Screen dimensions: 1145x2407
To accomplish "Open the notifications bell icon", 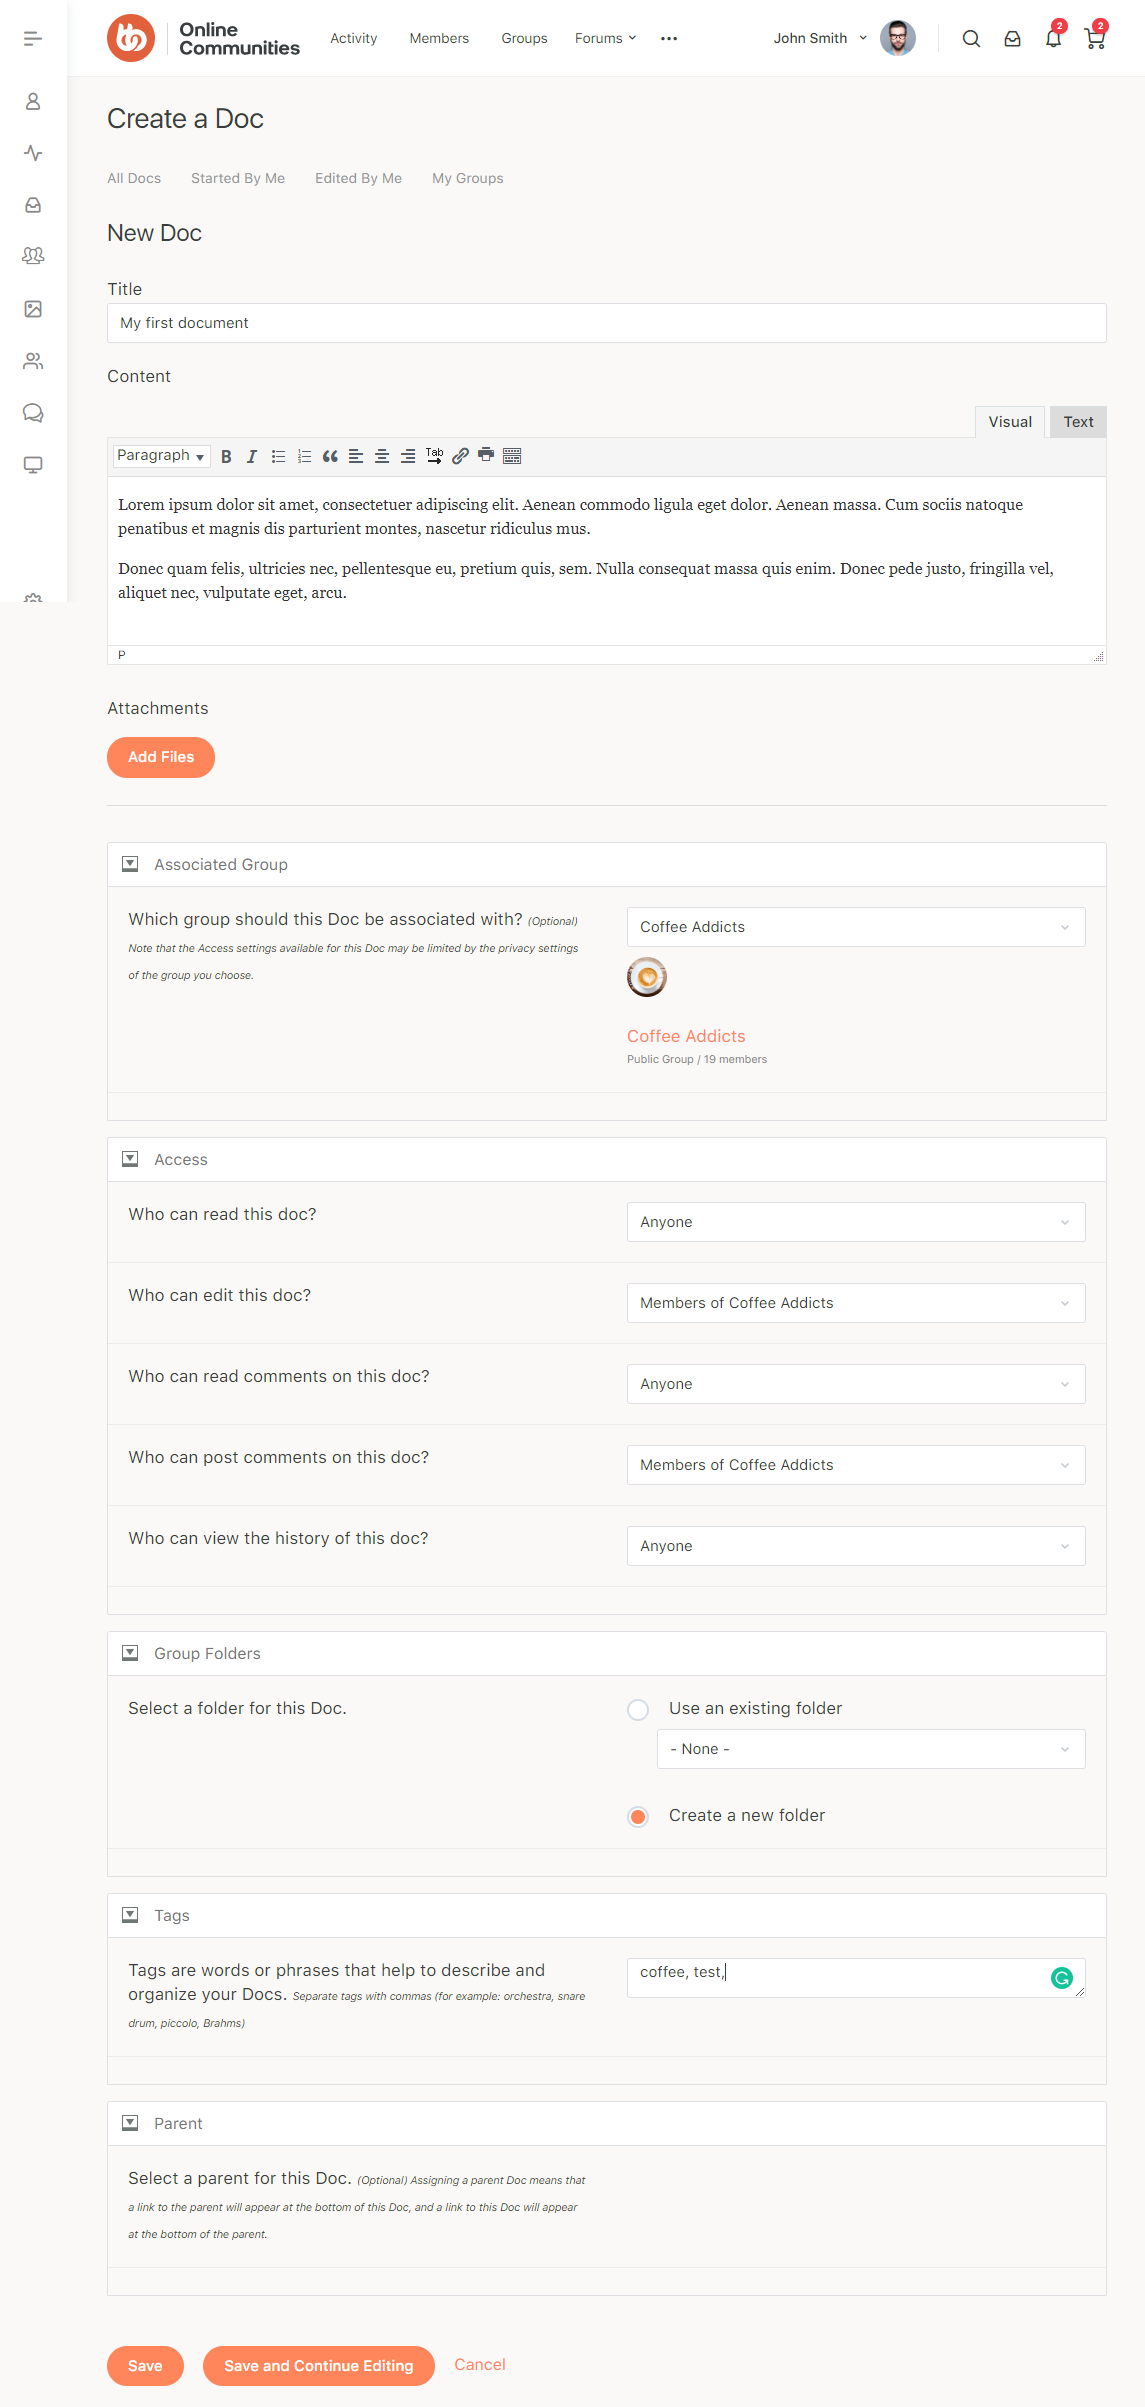I will tap(1052, 38).
